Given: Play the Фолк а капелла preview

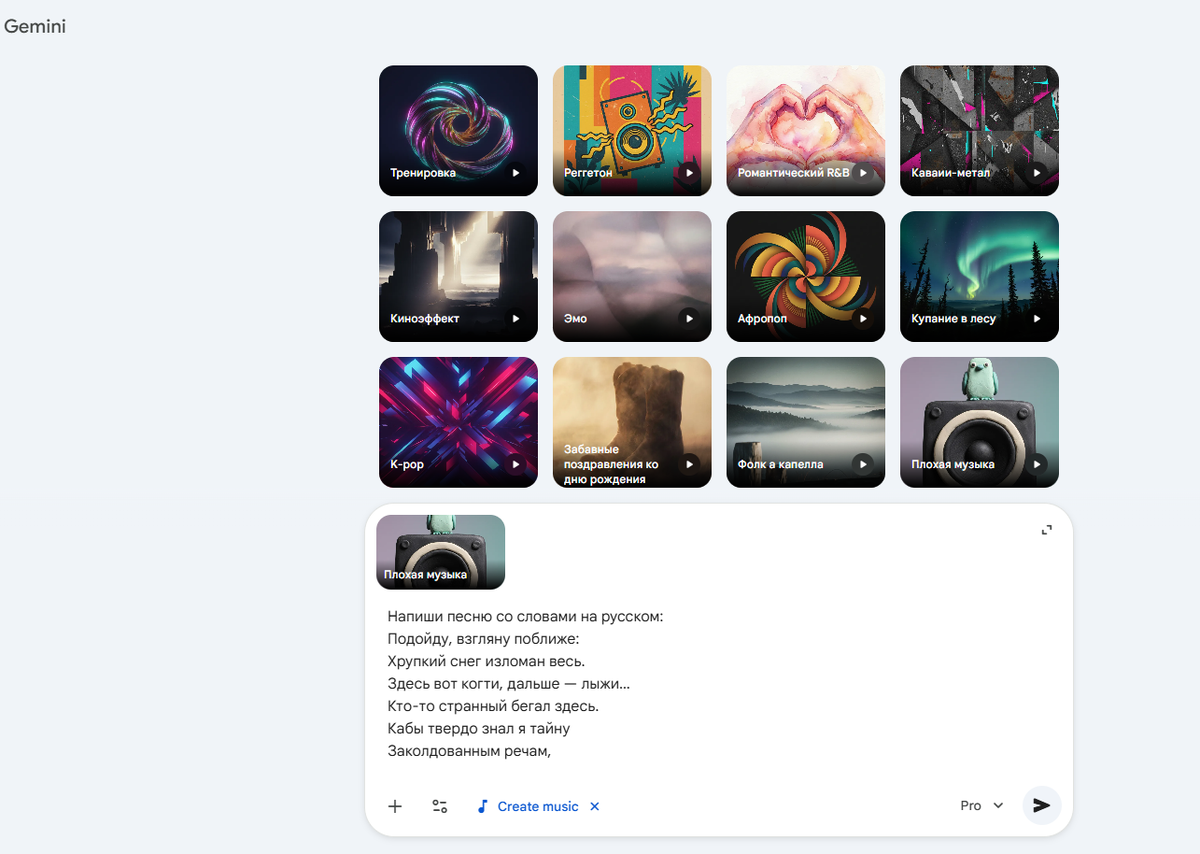Looking at the screenshot, I should click(x=863, y=464).
